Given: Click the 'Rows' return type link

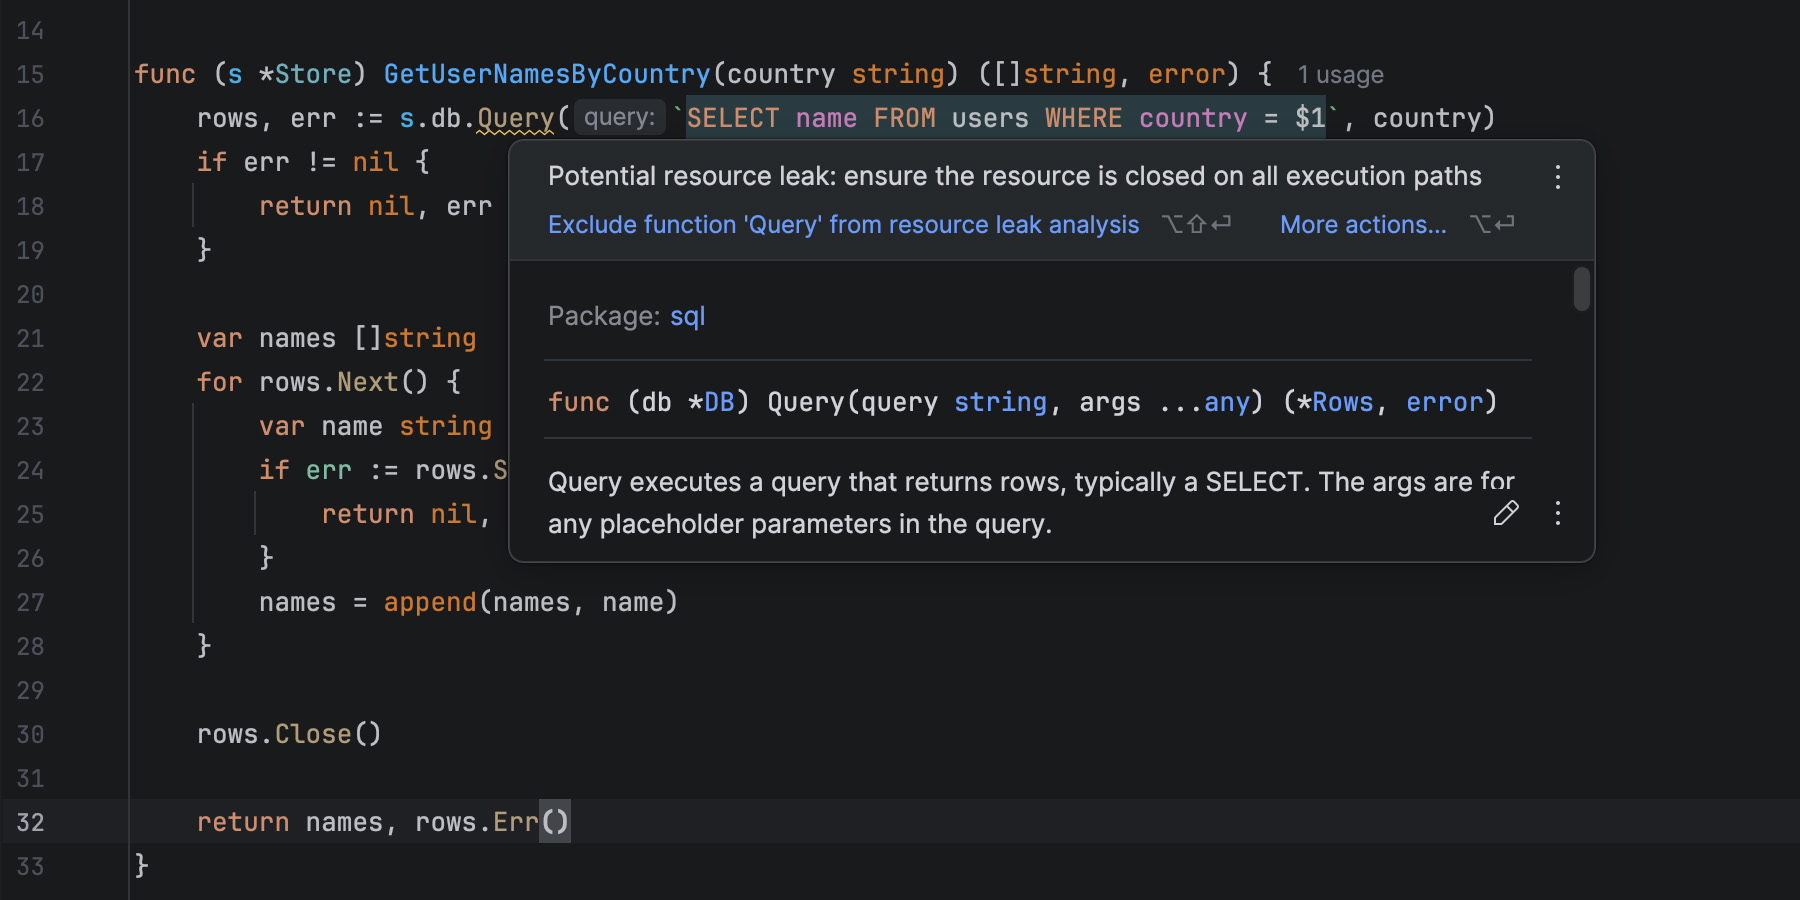Looking at the screenshot, I should (x=1342, y=402).
